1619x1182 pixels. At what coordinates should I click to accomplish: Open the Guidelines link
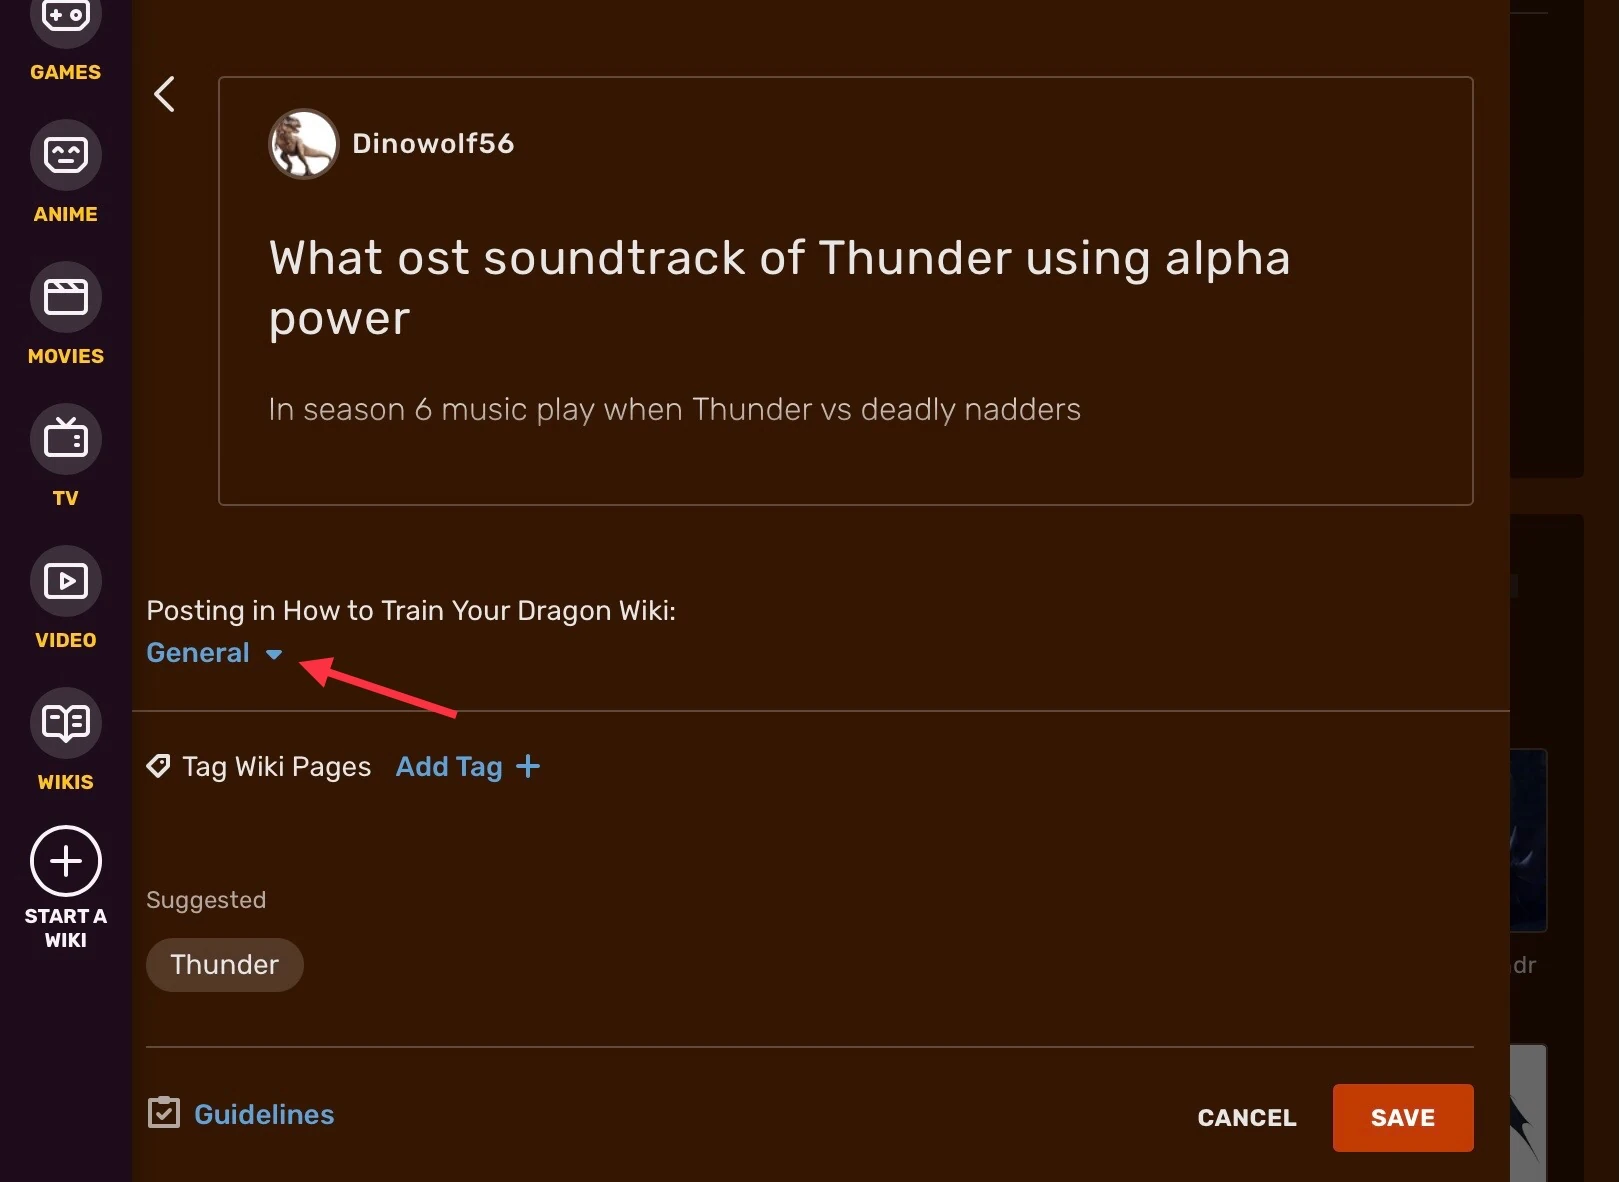(x=264, y=1115)
